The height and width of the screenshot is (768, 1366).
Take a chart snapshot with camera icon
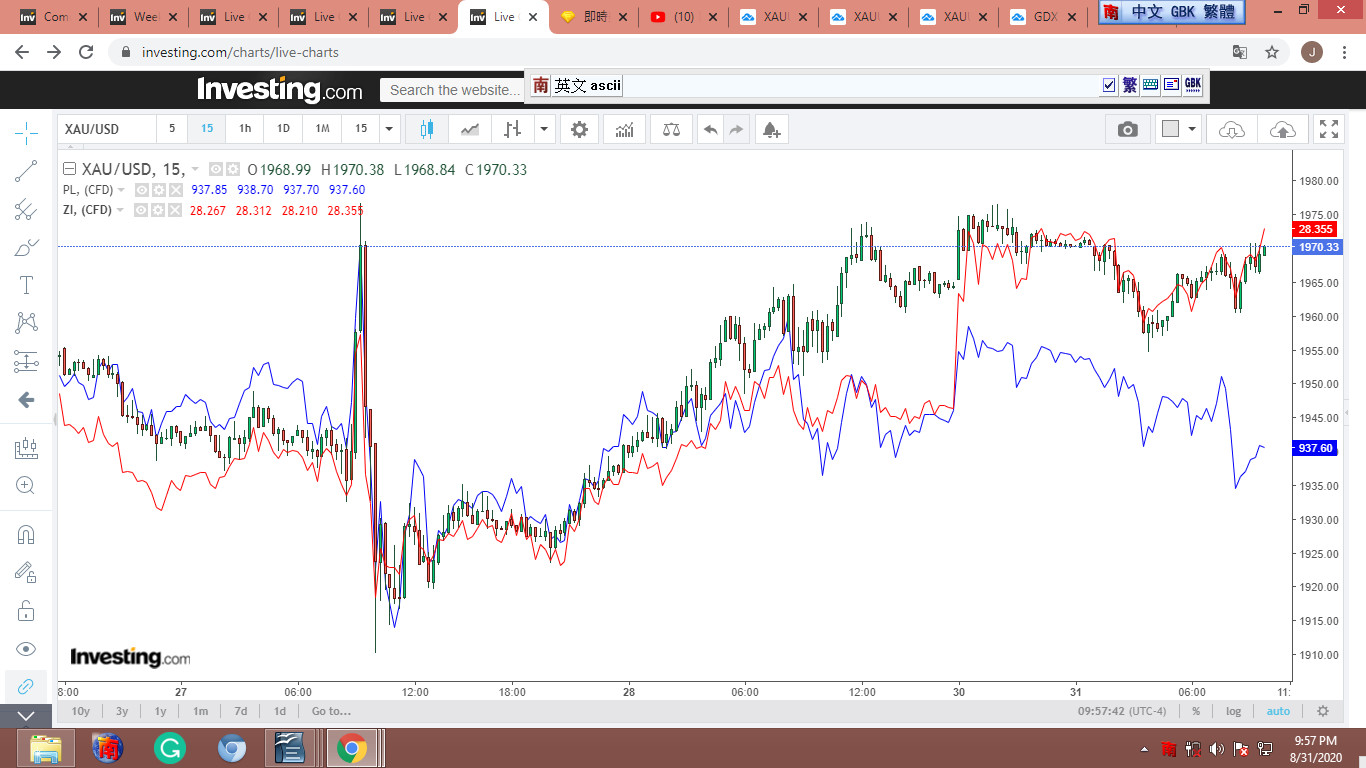(1127, 129)
